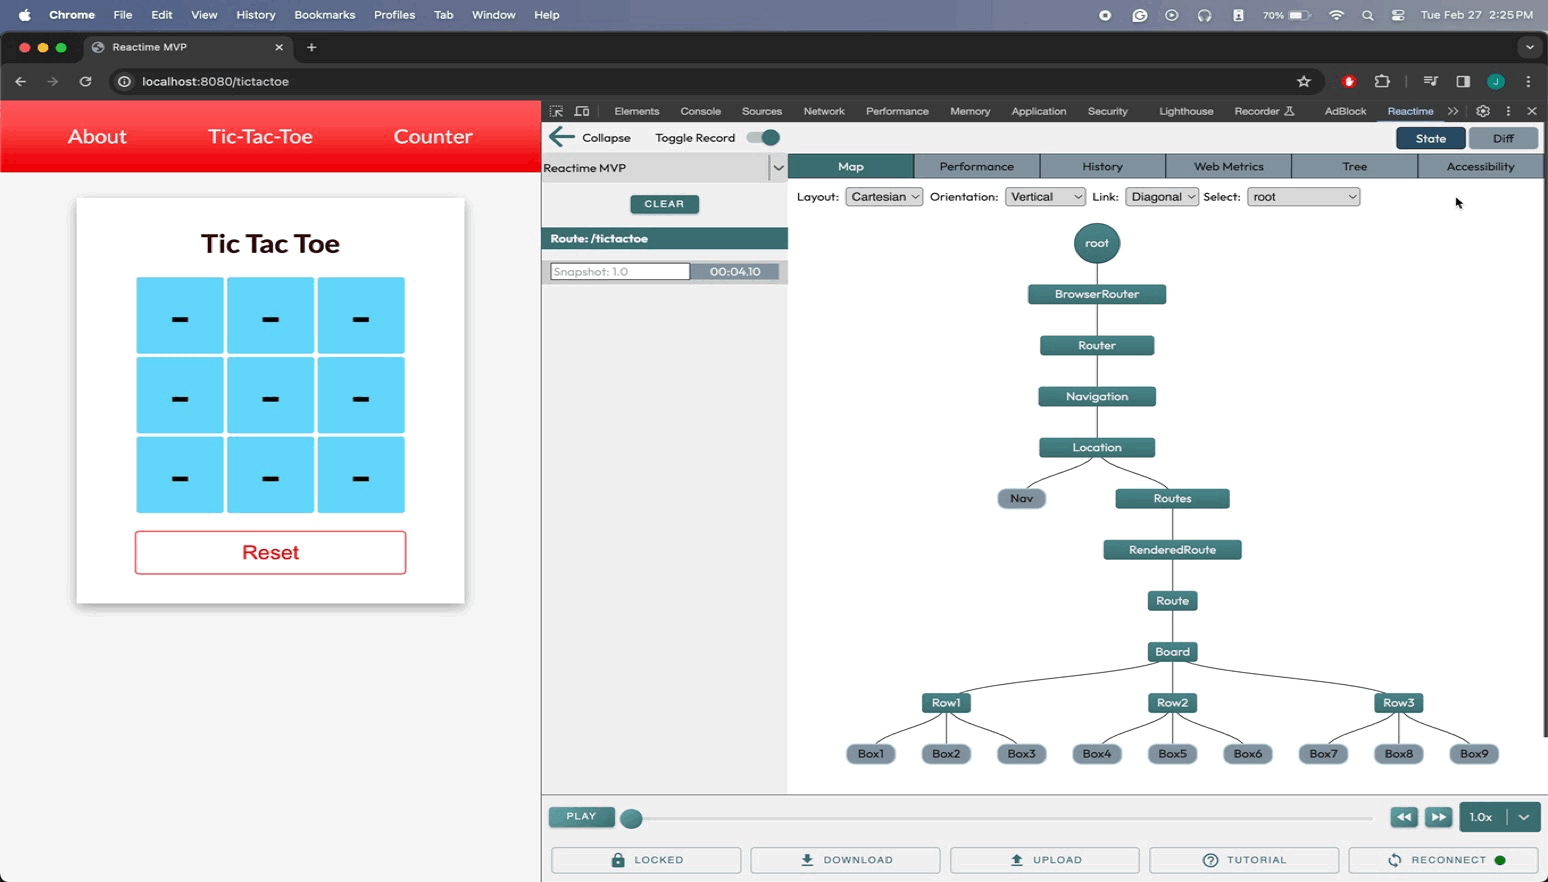Switch to Diff view mode

point(1503,137)
